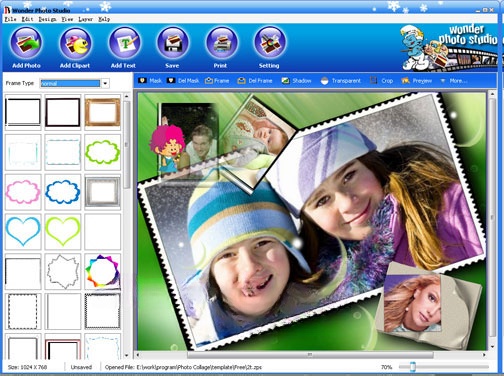Click the Add Clipart icon
Image resolution: width=504 pixels, height=376 pixels.
75,43
